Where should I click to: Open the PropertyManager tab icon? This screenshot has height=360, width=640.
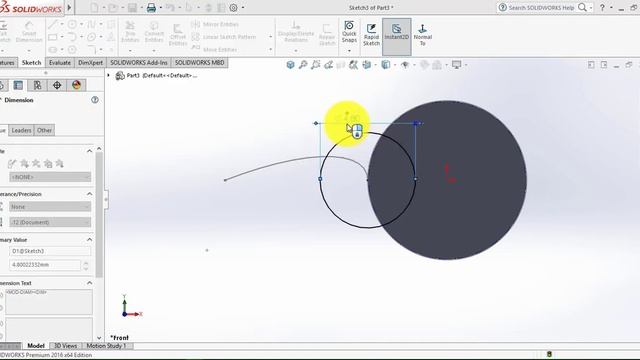point(18,85)
